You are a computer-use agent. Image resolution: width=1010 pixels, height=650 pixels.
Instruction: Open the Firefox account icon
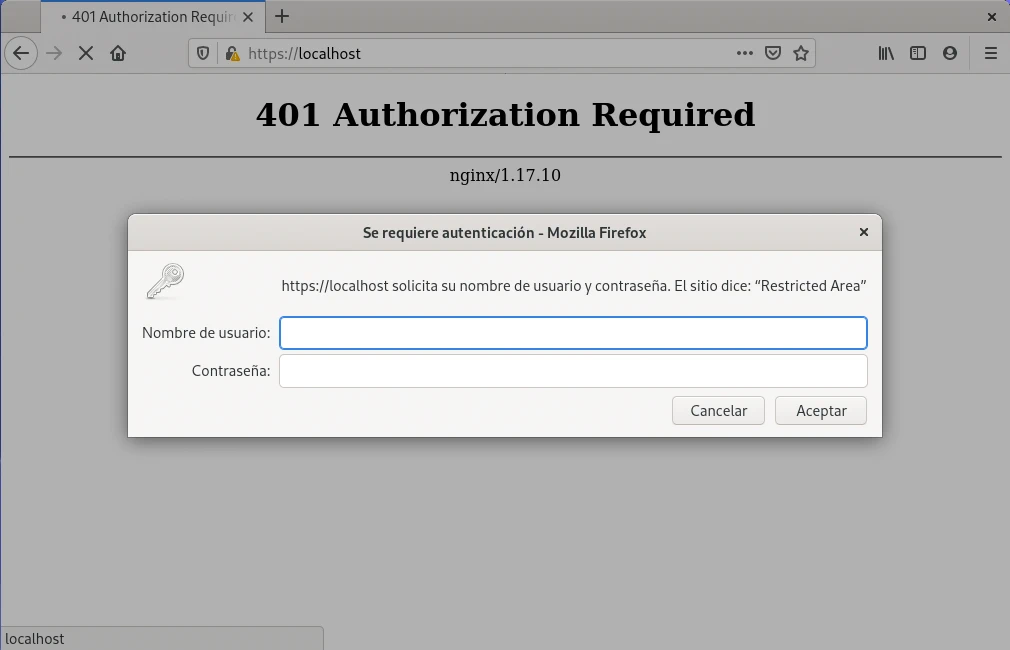point(950,53)
